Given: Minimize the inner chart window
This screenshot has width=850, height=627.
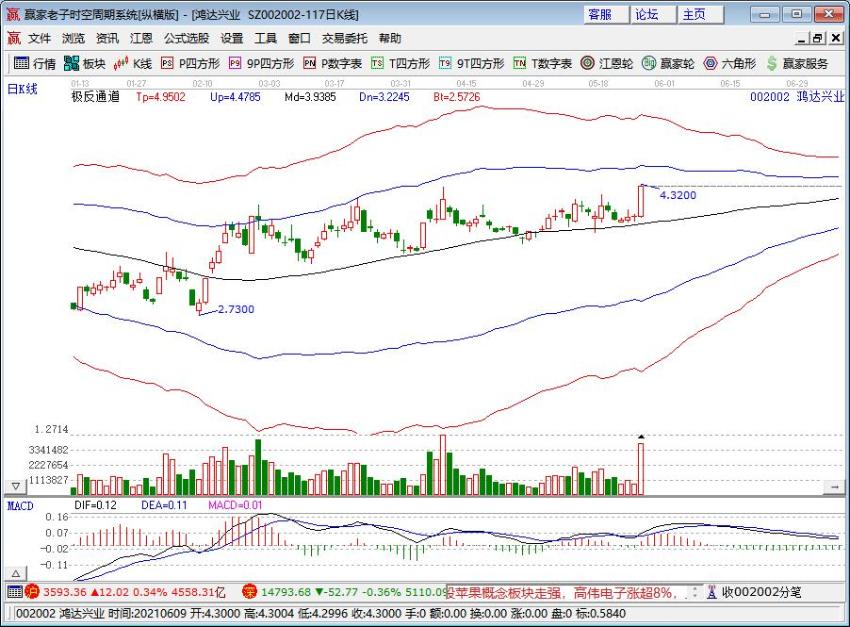Looking at the screenshot, I should 802,38.
